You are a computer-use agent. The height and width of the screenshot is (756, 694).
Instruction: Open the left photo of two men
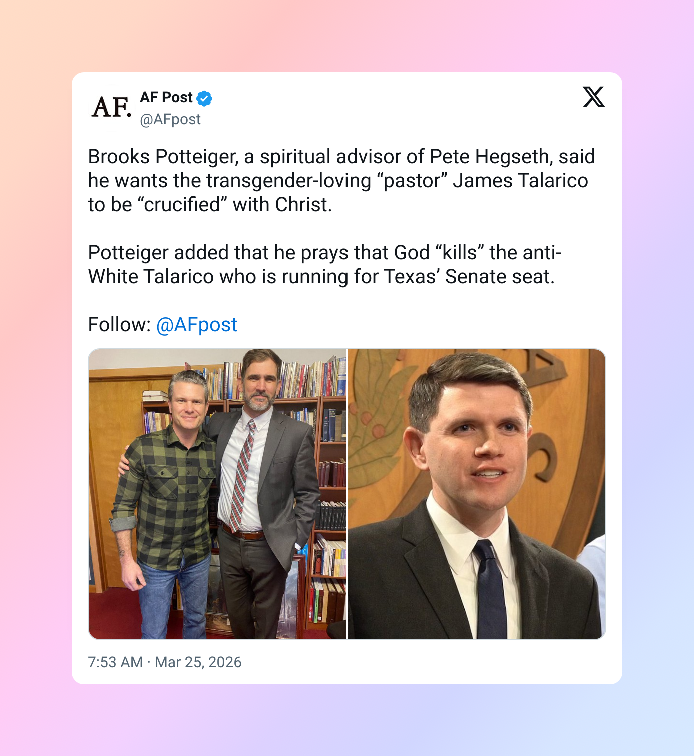coord(217,494)
